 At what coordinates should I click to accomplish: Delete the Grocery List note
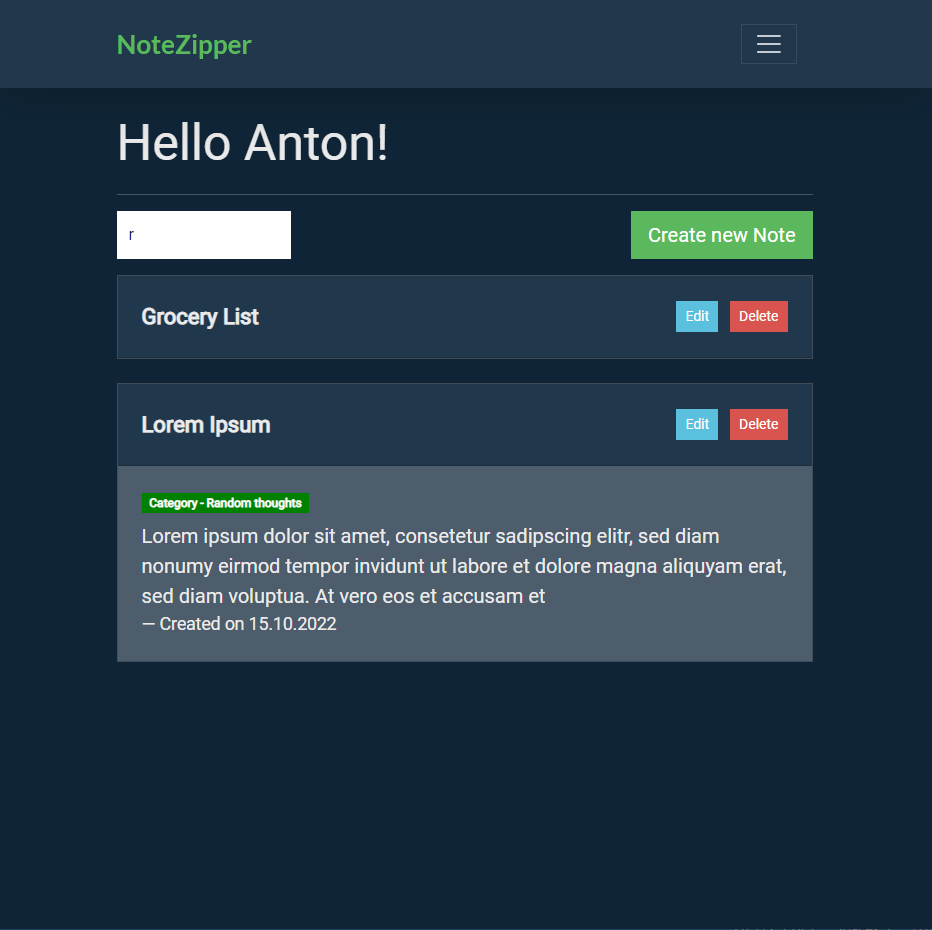(758, 316)
